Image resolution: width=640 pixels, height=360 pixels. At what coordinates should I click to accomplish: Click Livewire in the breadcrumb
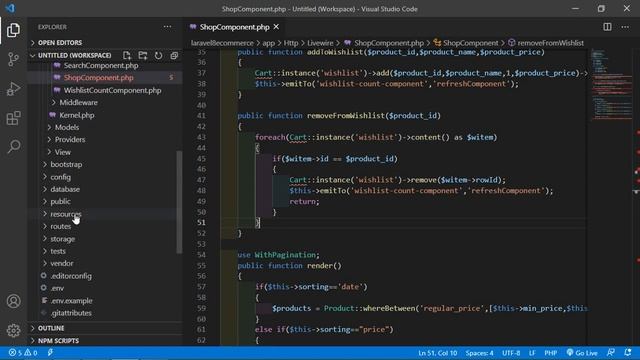click(x=320, y=43)
